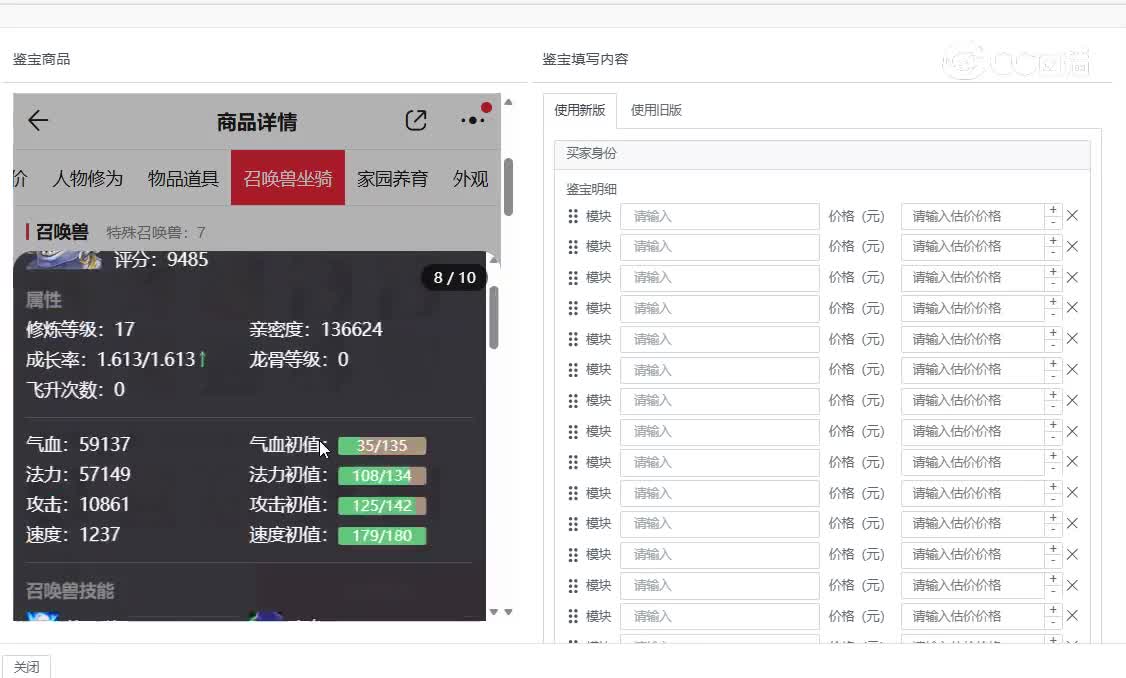Switch to 物品道具 category tab
The image size is (1126, 678).
point(183,178)
